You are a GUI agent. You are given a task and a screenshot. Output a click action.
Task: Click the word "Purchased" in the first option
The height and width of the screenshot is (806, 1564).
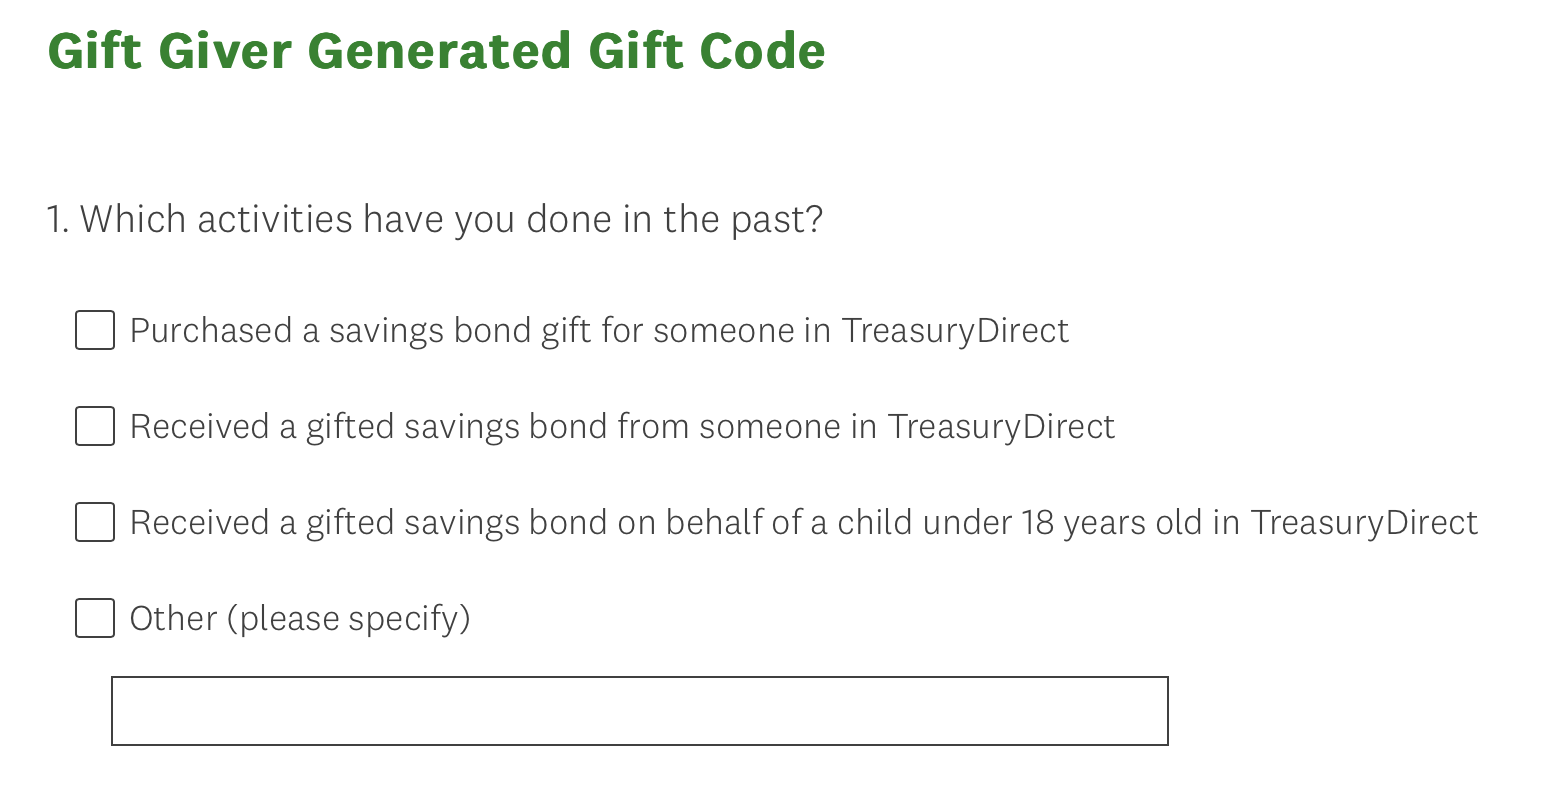click(x=211, y=331)
